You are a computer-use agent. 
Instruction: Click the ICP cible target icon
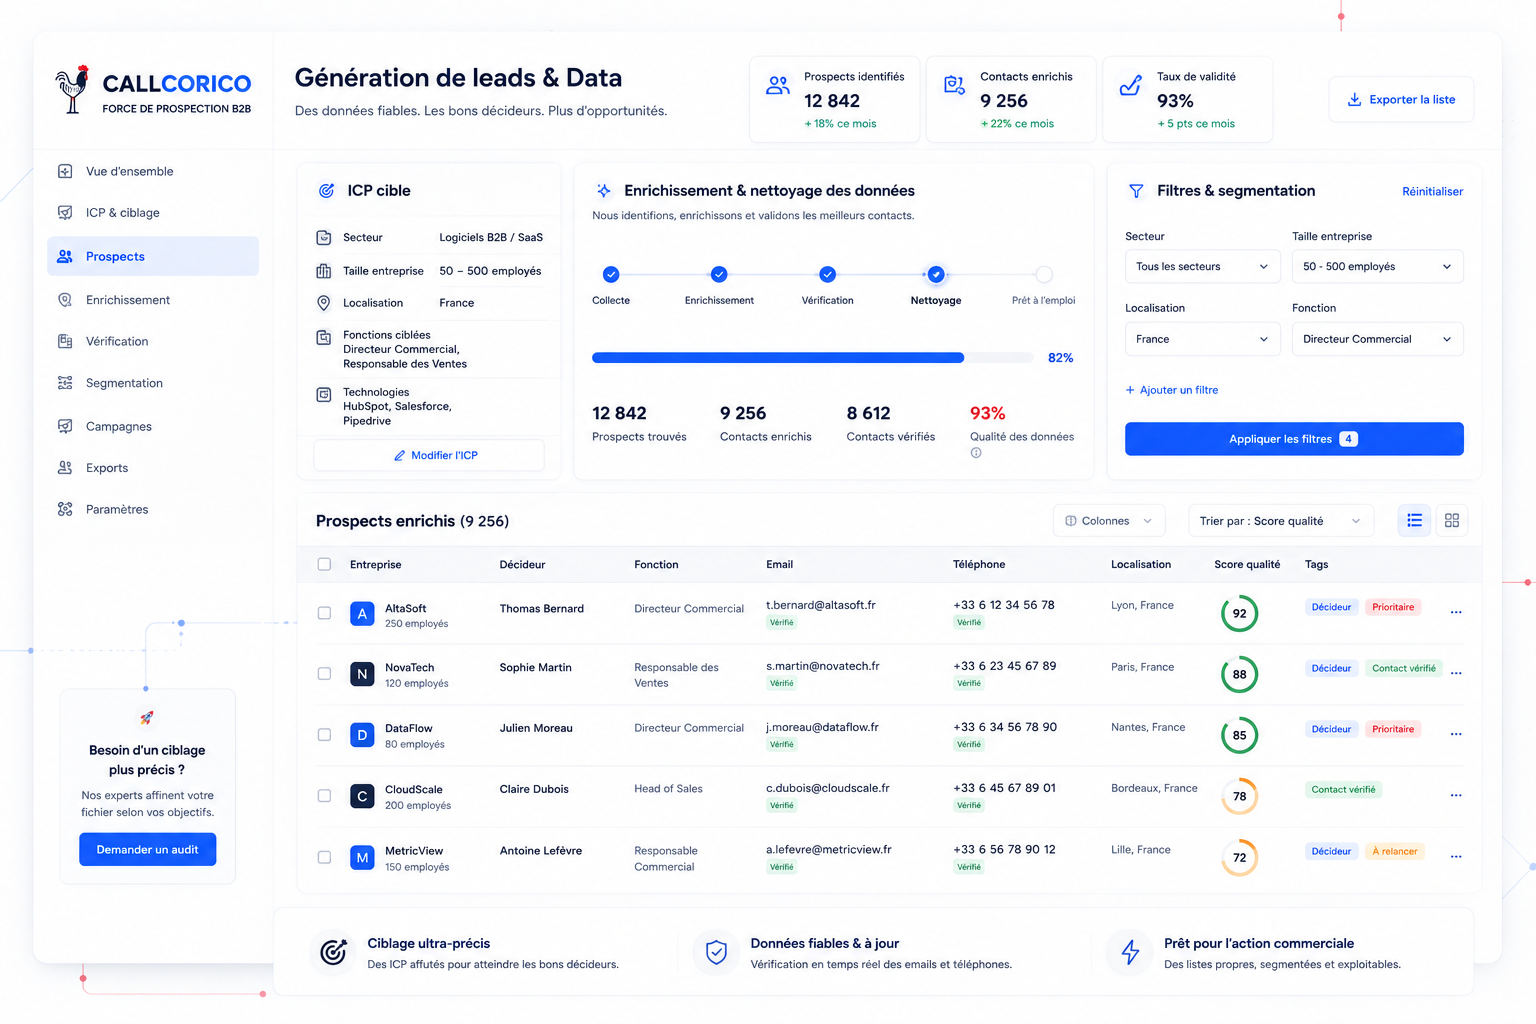tap(326, 191)
